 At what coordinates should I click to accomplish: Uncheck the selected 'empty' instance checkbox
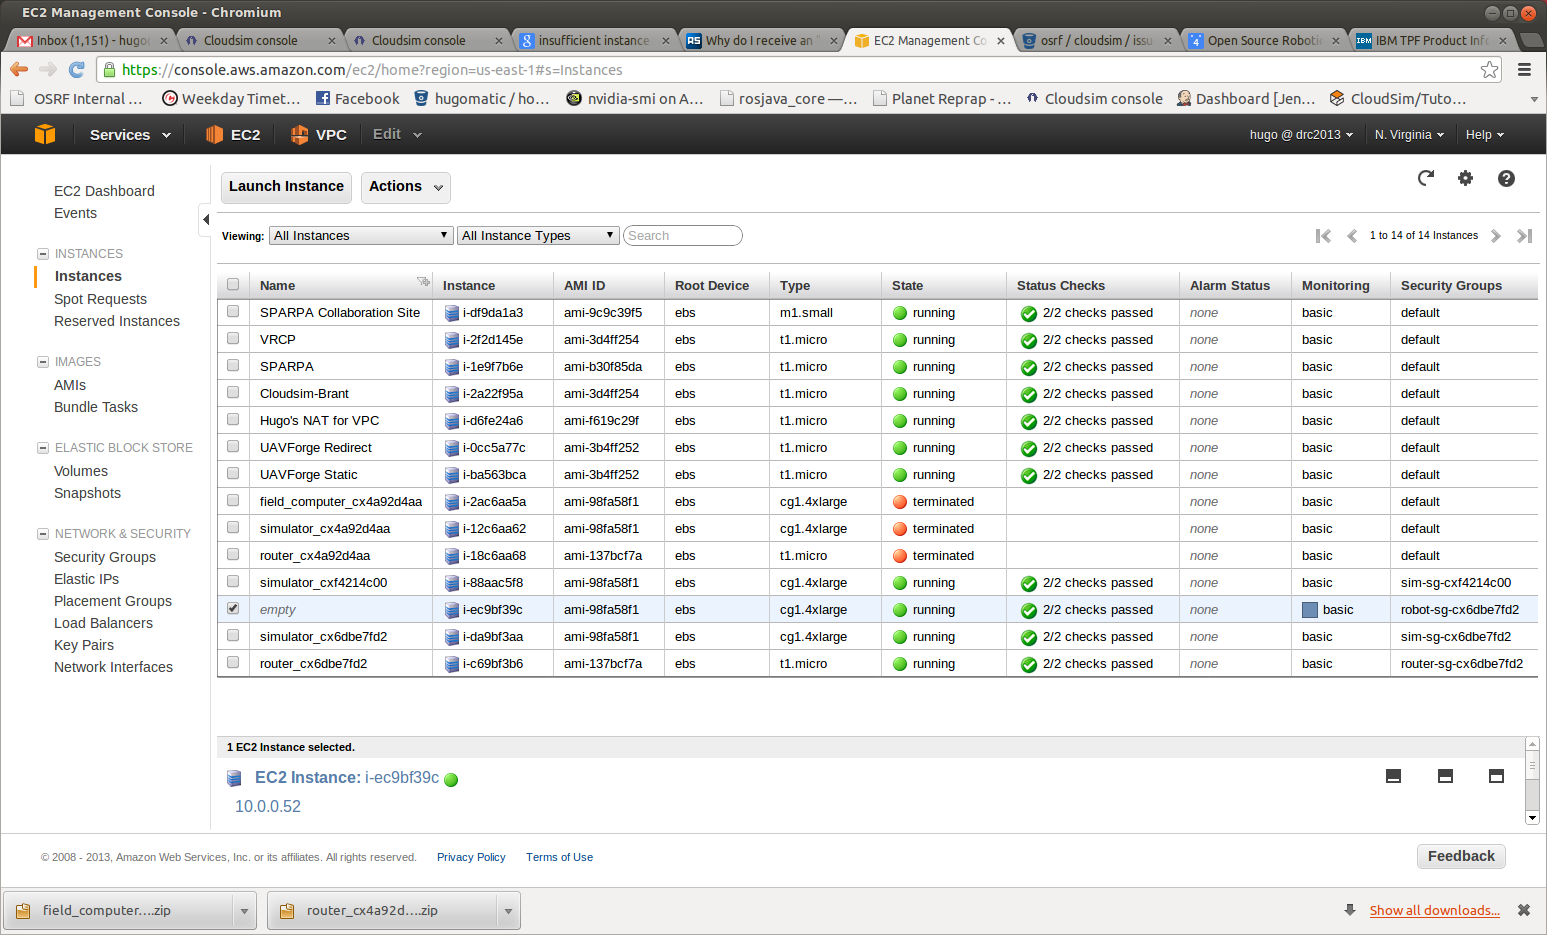pyautogui.click(x=233, y=608)
